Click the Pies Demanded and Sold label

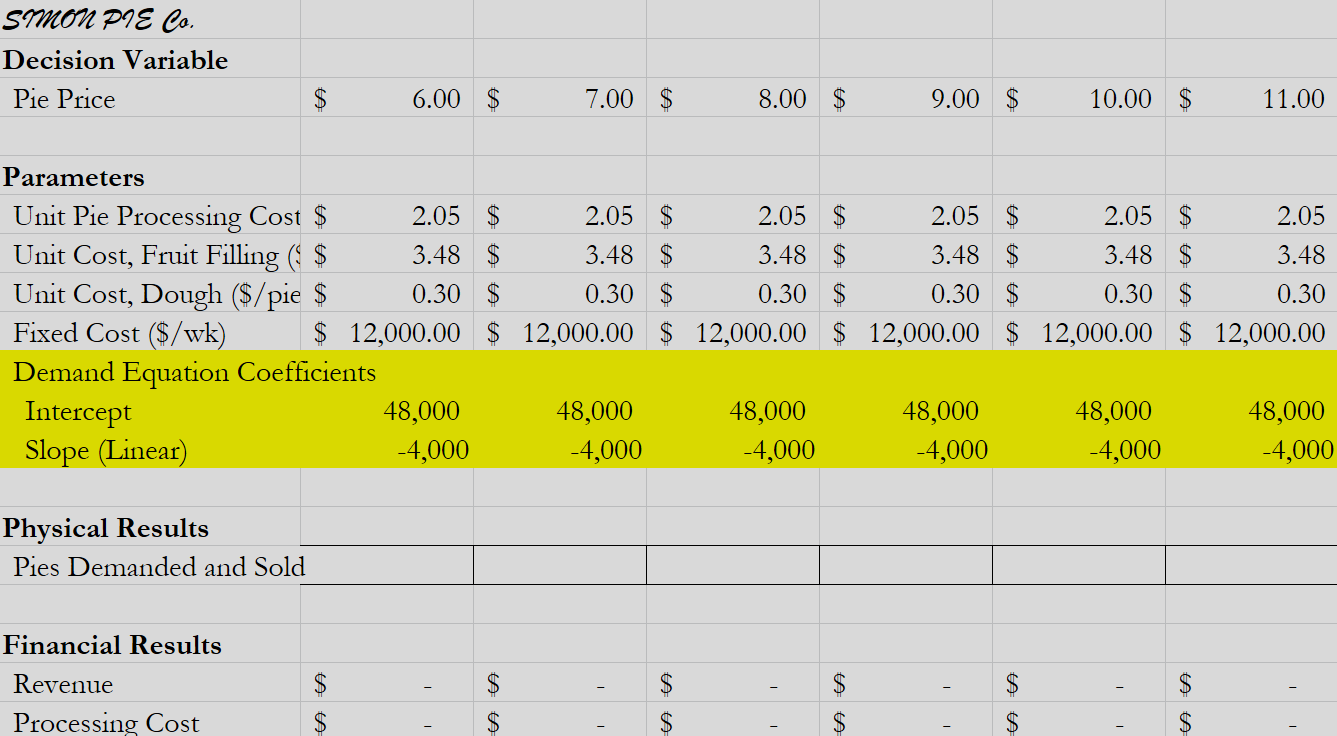pos(159,567)
